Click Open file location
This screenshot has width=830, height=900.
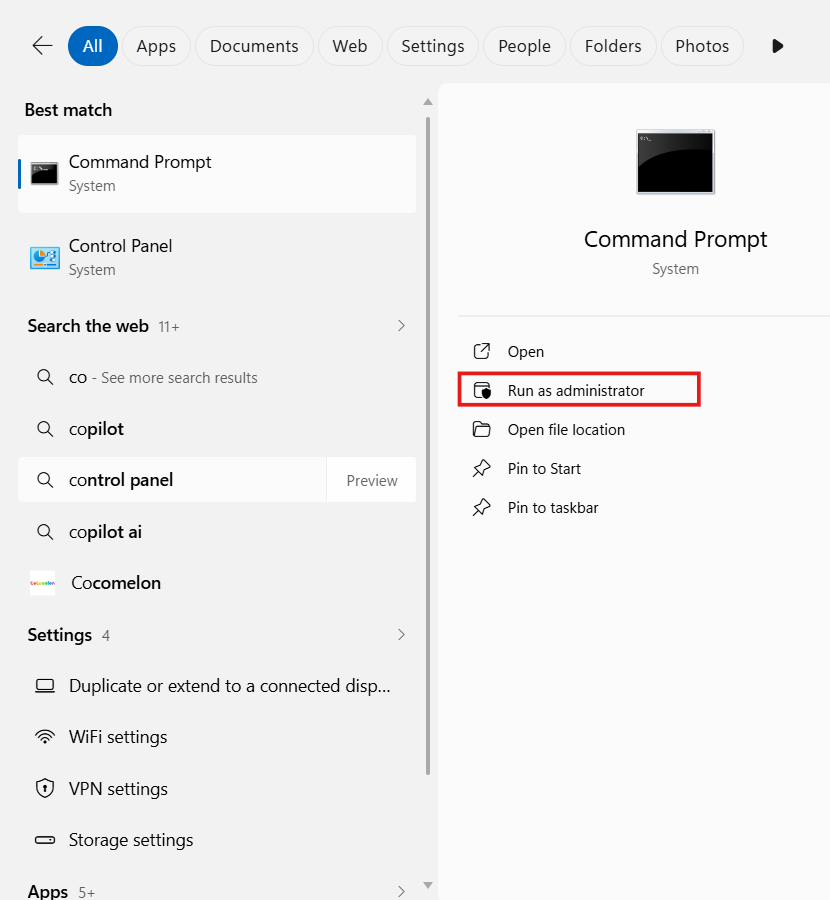coord(643,429)
